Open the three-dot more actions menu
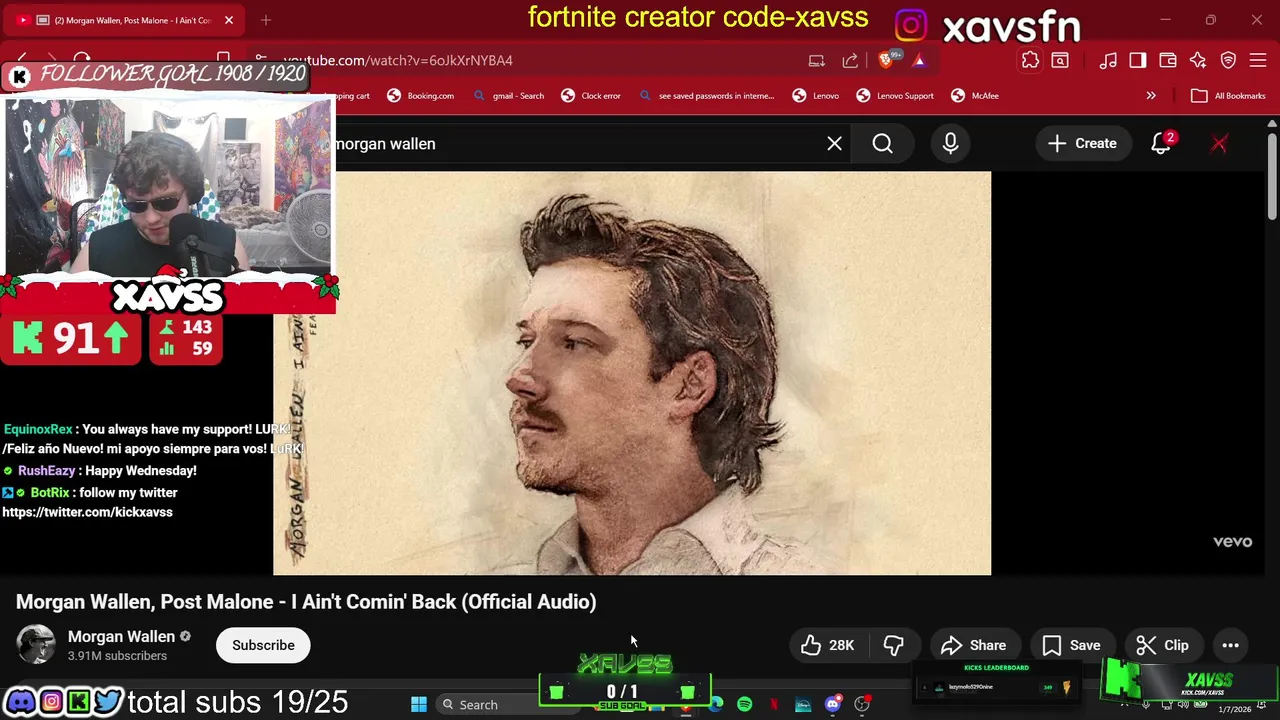The image size is (1280, 720). (x=1230, y=645)
